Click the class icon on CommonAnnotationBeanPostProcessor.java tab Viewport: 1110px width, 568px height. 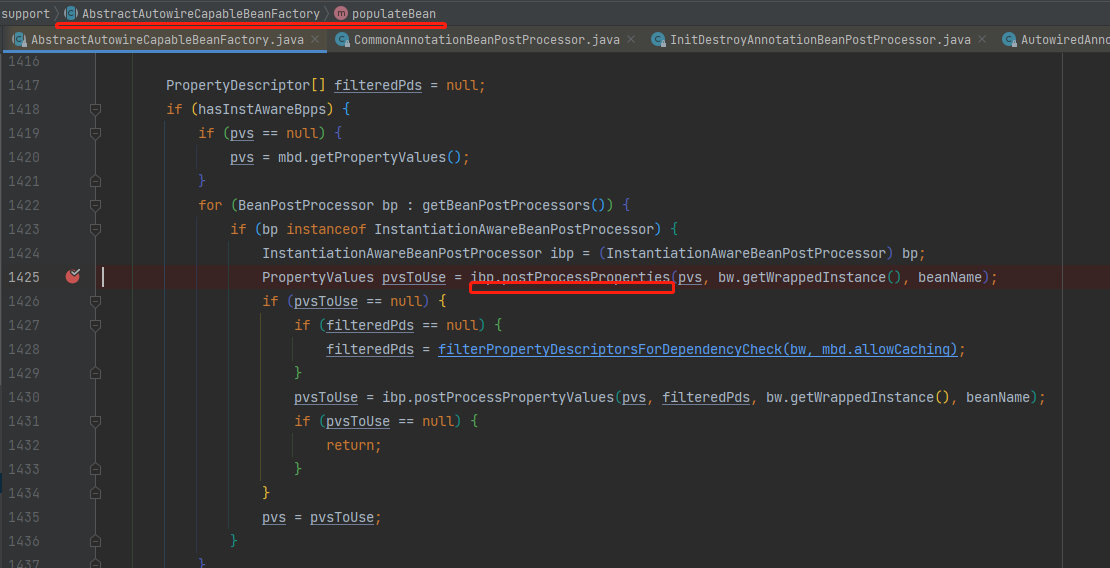click(342, 40)
